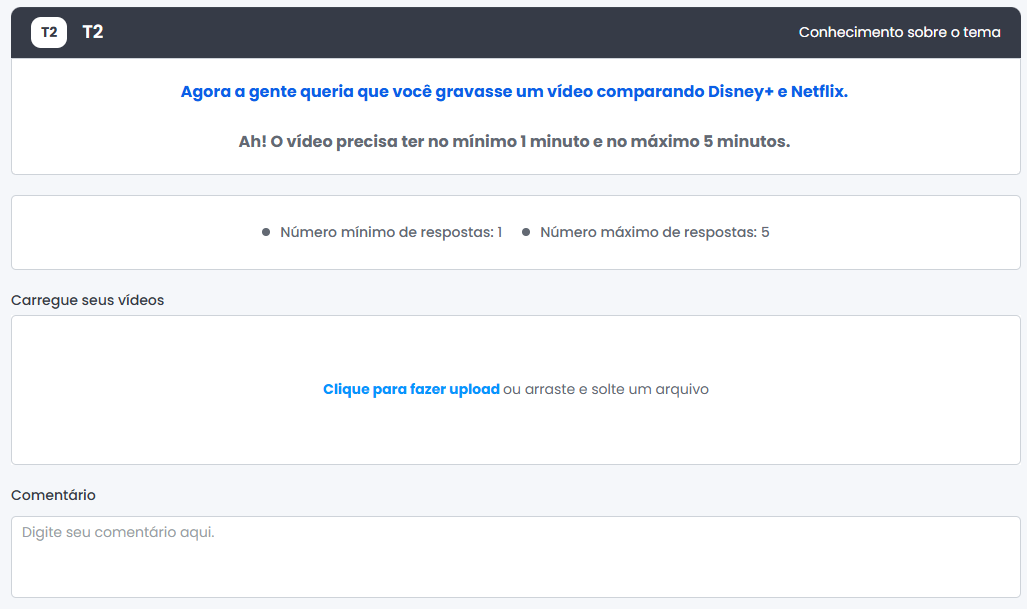Click the 'Carregue seus vídeos' label
Viewport: 1027px width, 609px height.
88,300
